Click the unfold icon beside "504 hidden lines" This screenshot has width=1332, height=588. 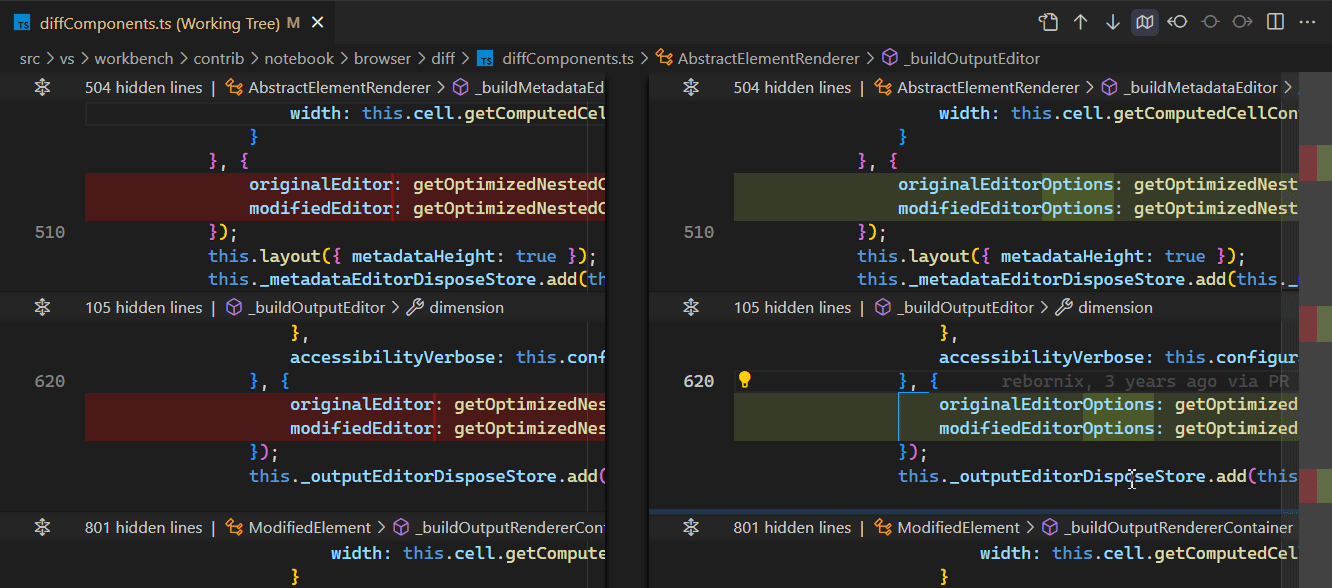coord(41,87)
